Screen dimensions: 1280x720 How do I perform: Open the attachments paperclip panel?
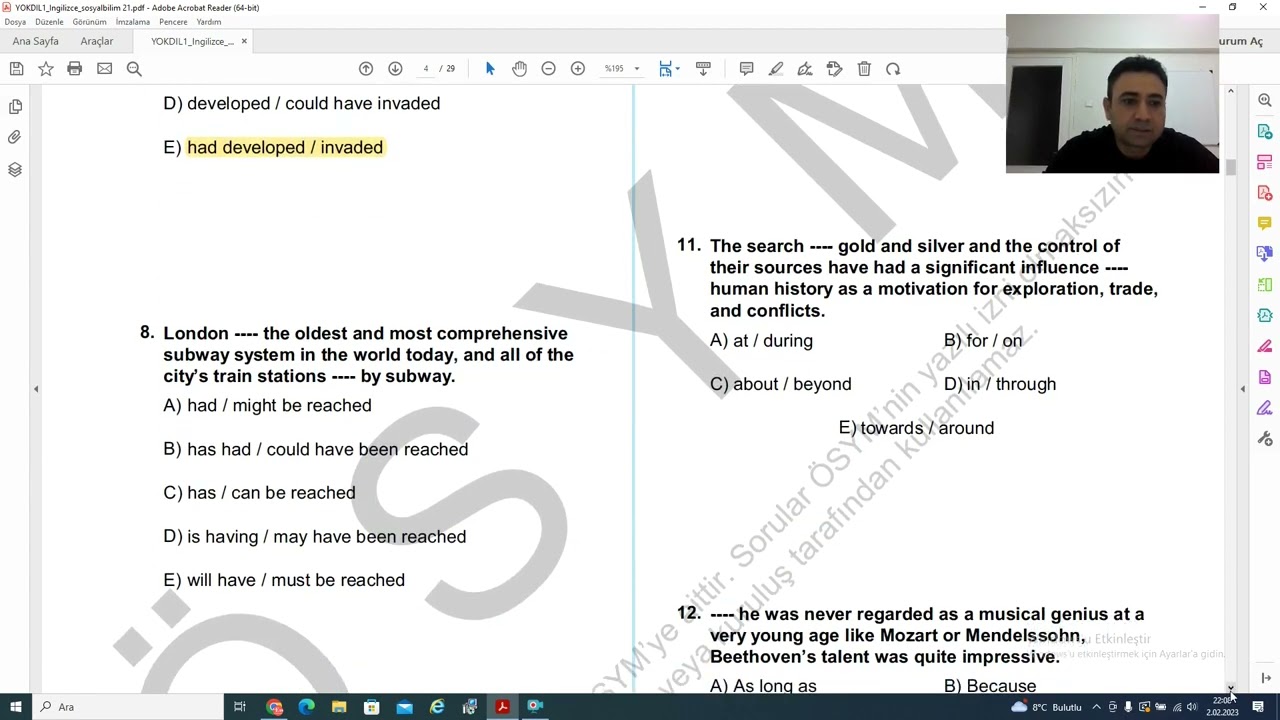tap(15, 138)
